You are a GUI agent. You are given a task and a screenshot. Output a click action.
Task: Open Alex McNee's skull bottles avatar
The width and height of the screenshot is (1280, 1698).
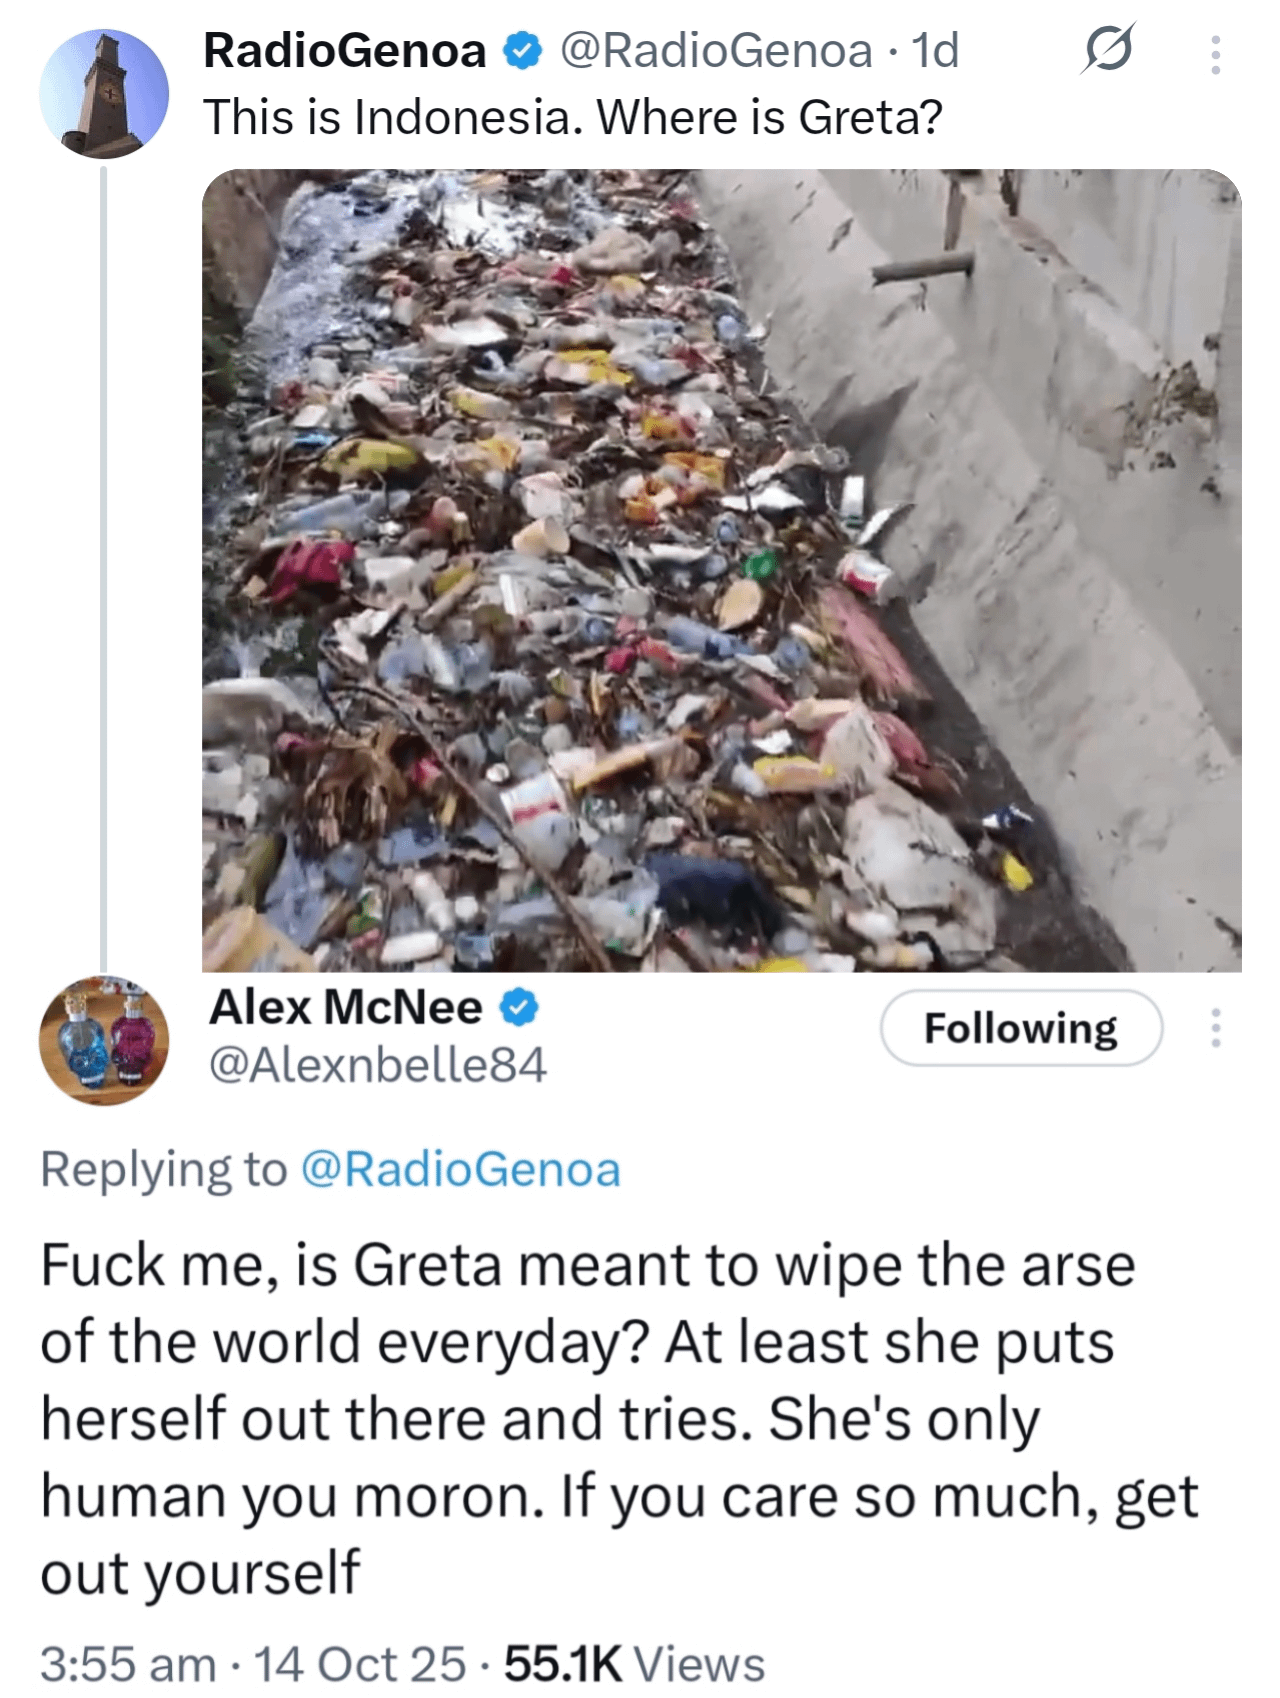(104, 1040)
